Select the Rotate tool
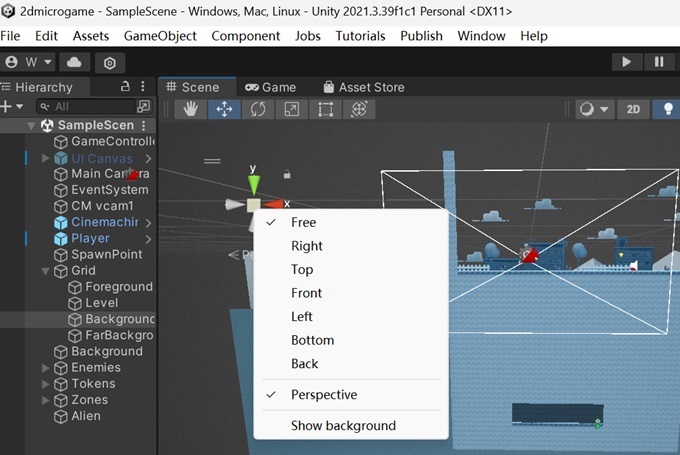This screenshot has height=455, width=680. pos(258,109)
